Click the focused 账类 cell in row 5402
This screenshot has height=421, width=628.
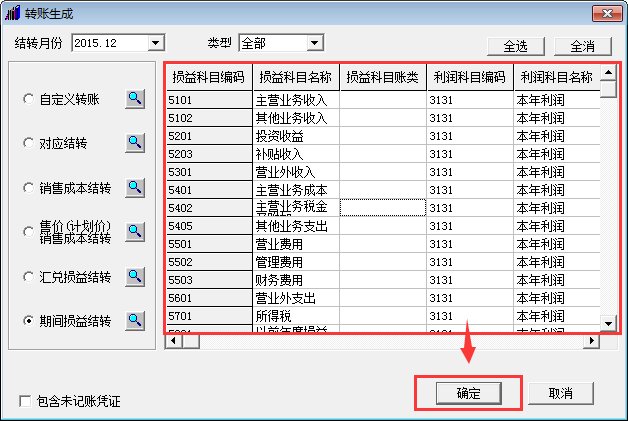tap(383, 208)
